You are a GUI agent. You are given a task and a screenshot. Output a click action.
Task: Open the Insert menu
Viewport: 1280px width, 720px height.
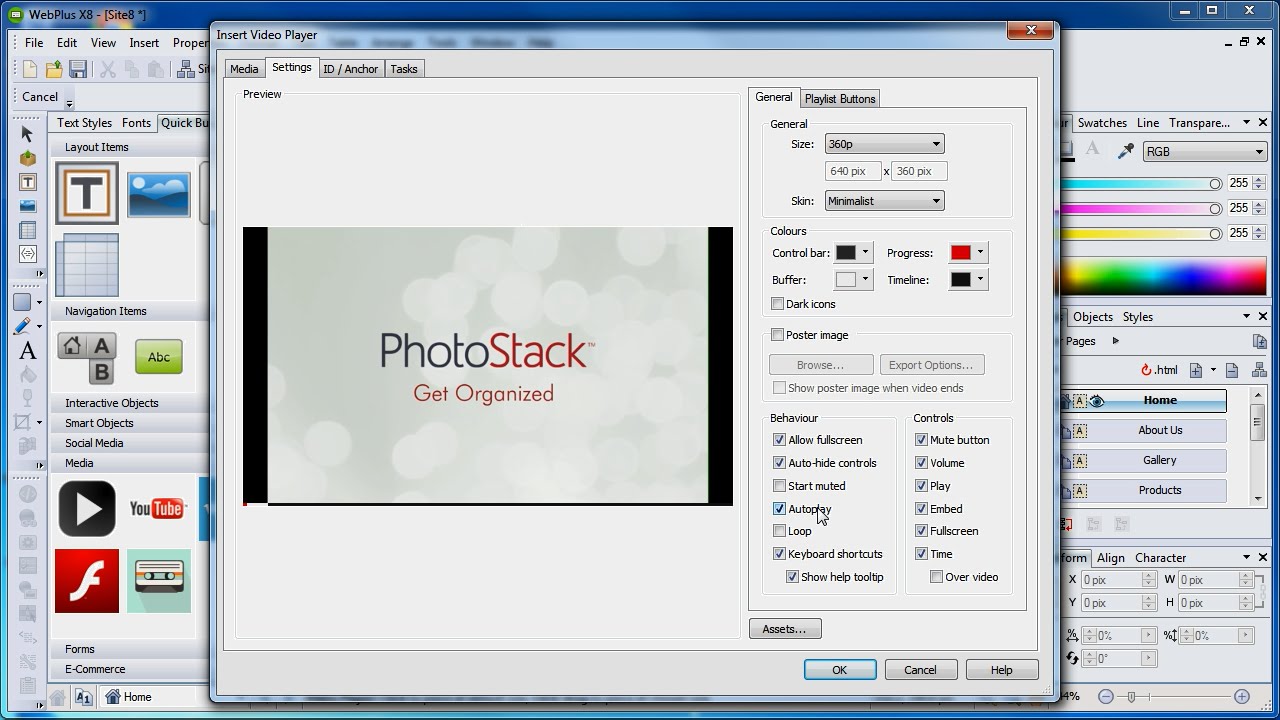click(144, 43)
